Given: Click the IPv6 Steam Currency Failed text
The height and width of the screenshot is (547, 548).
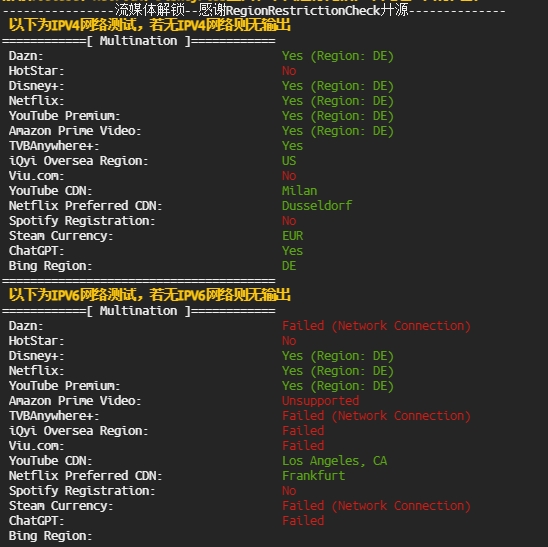Looking at the screenshot, I should (x=376, y=506).
